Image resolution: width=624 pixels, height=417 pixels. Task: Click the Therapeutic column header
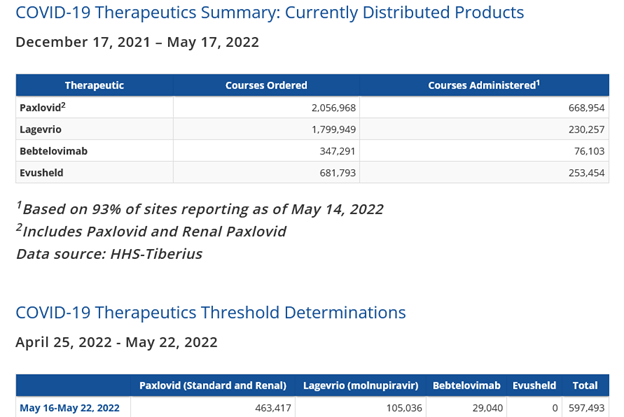coord(94,85)
